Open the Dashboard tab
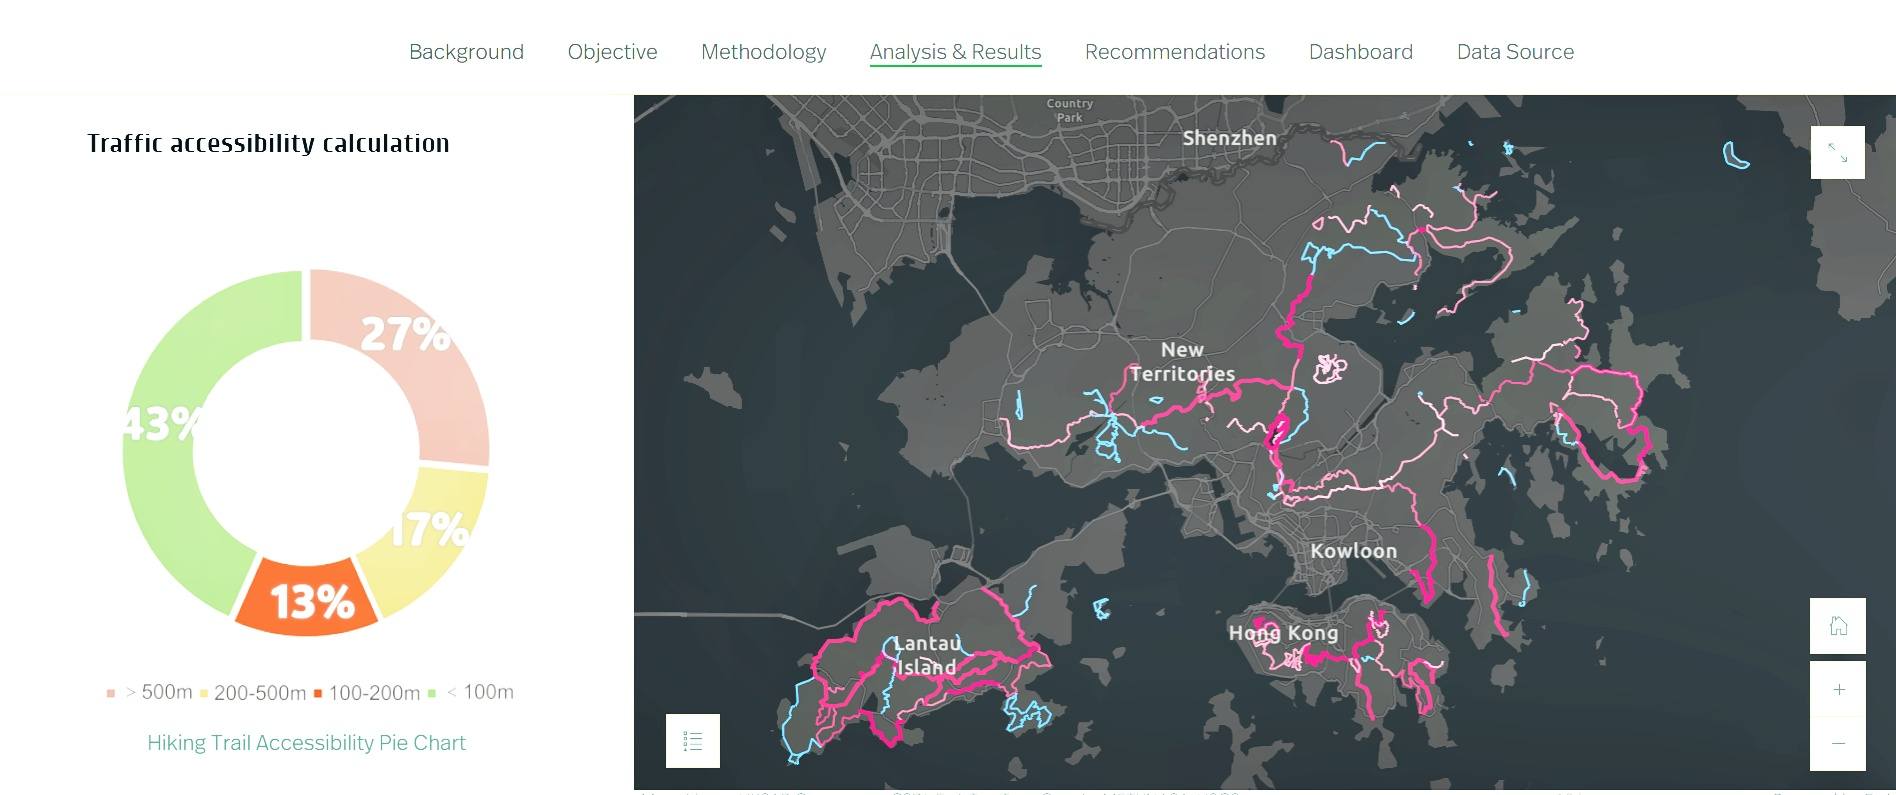Screen dimensions: 1896x795 click(1360, 52)
